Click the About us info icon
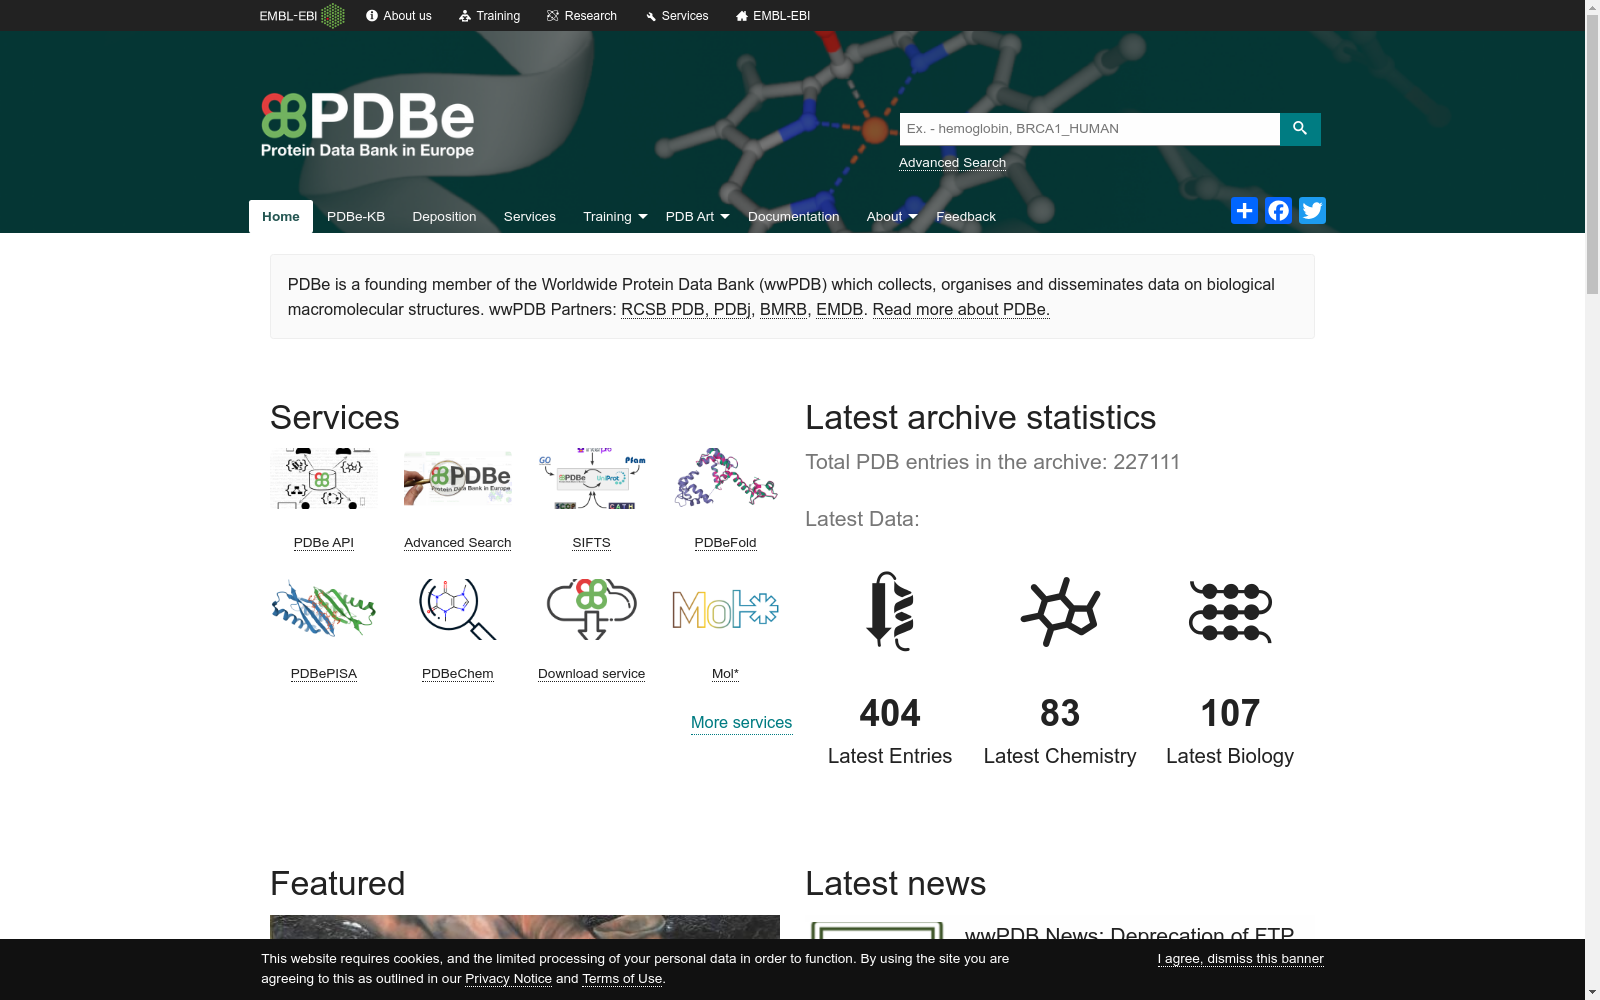1600x1000 pixels. click(x=372, y=16)
